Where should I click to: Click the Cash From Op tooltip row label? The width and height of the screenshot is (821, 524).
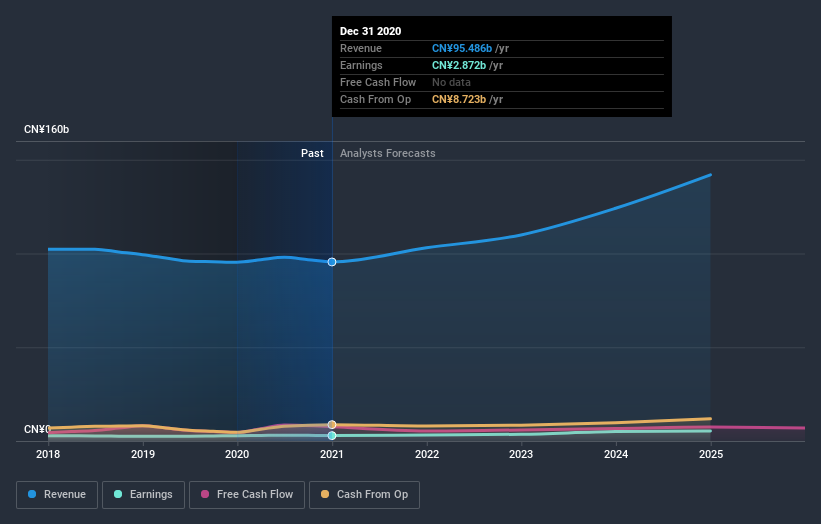click(375, 99)
